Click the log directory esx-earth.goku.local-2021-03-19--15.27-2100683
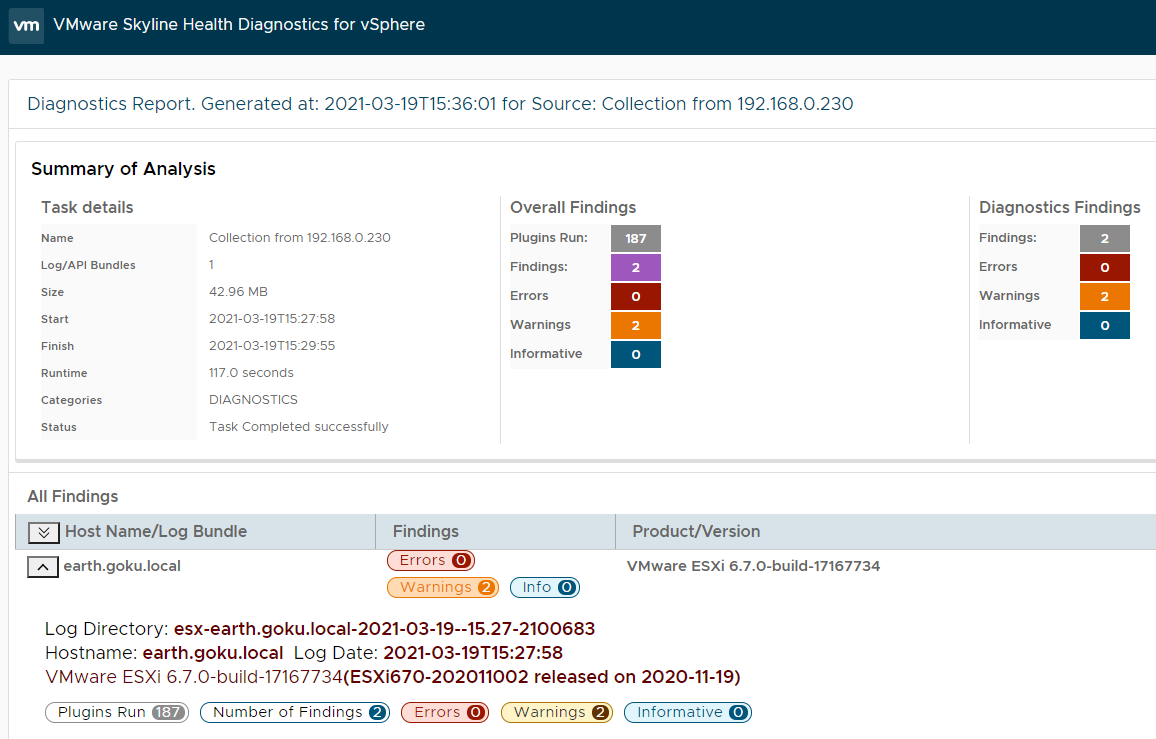Screen dimensions: 1156x739 coord(384,629)
